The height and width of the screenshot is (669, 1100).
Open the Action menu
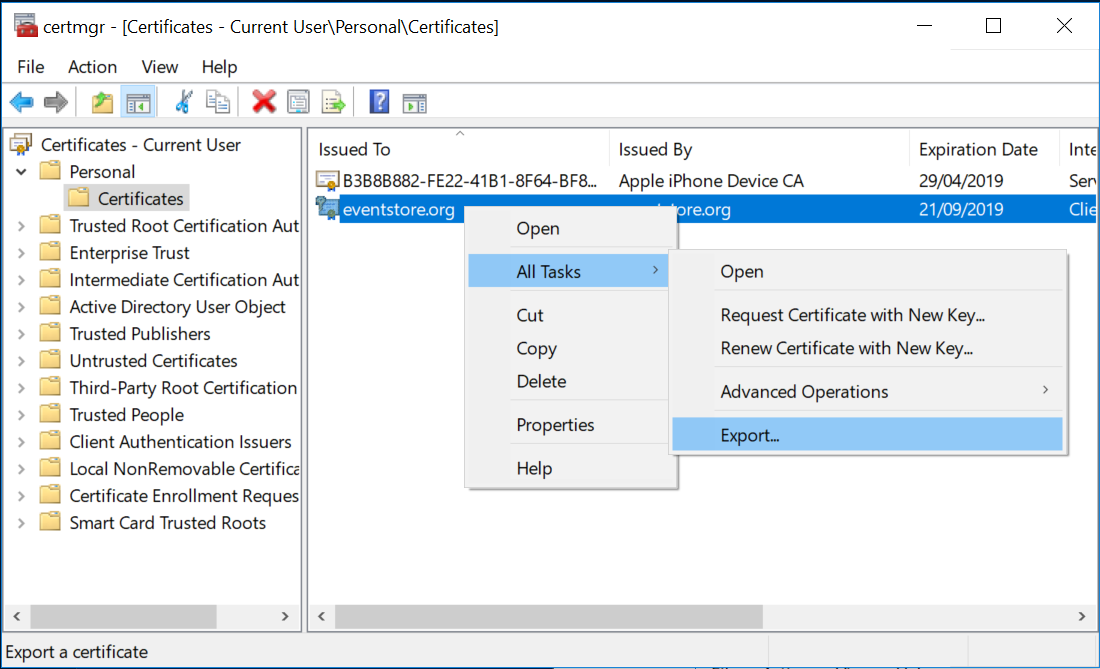(92, 66)
